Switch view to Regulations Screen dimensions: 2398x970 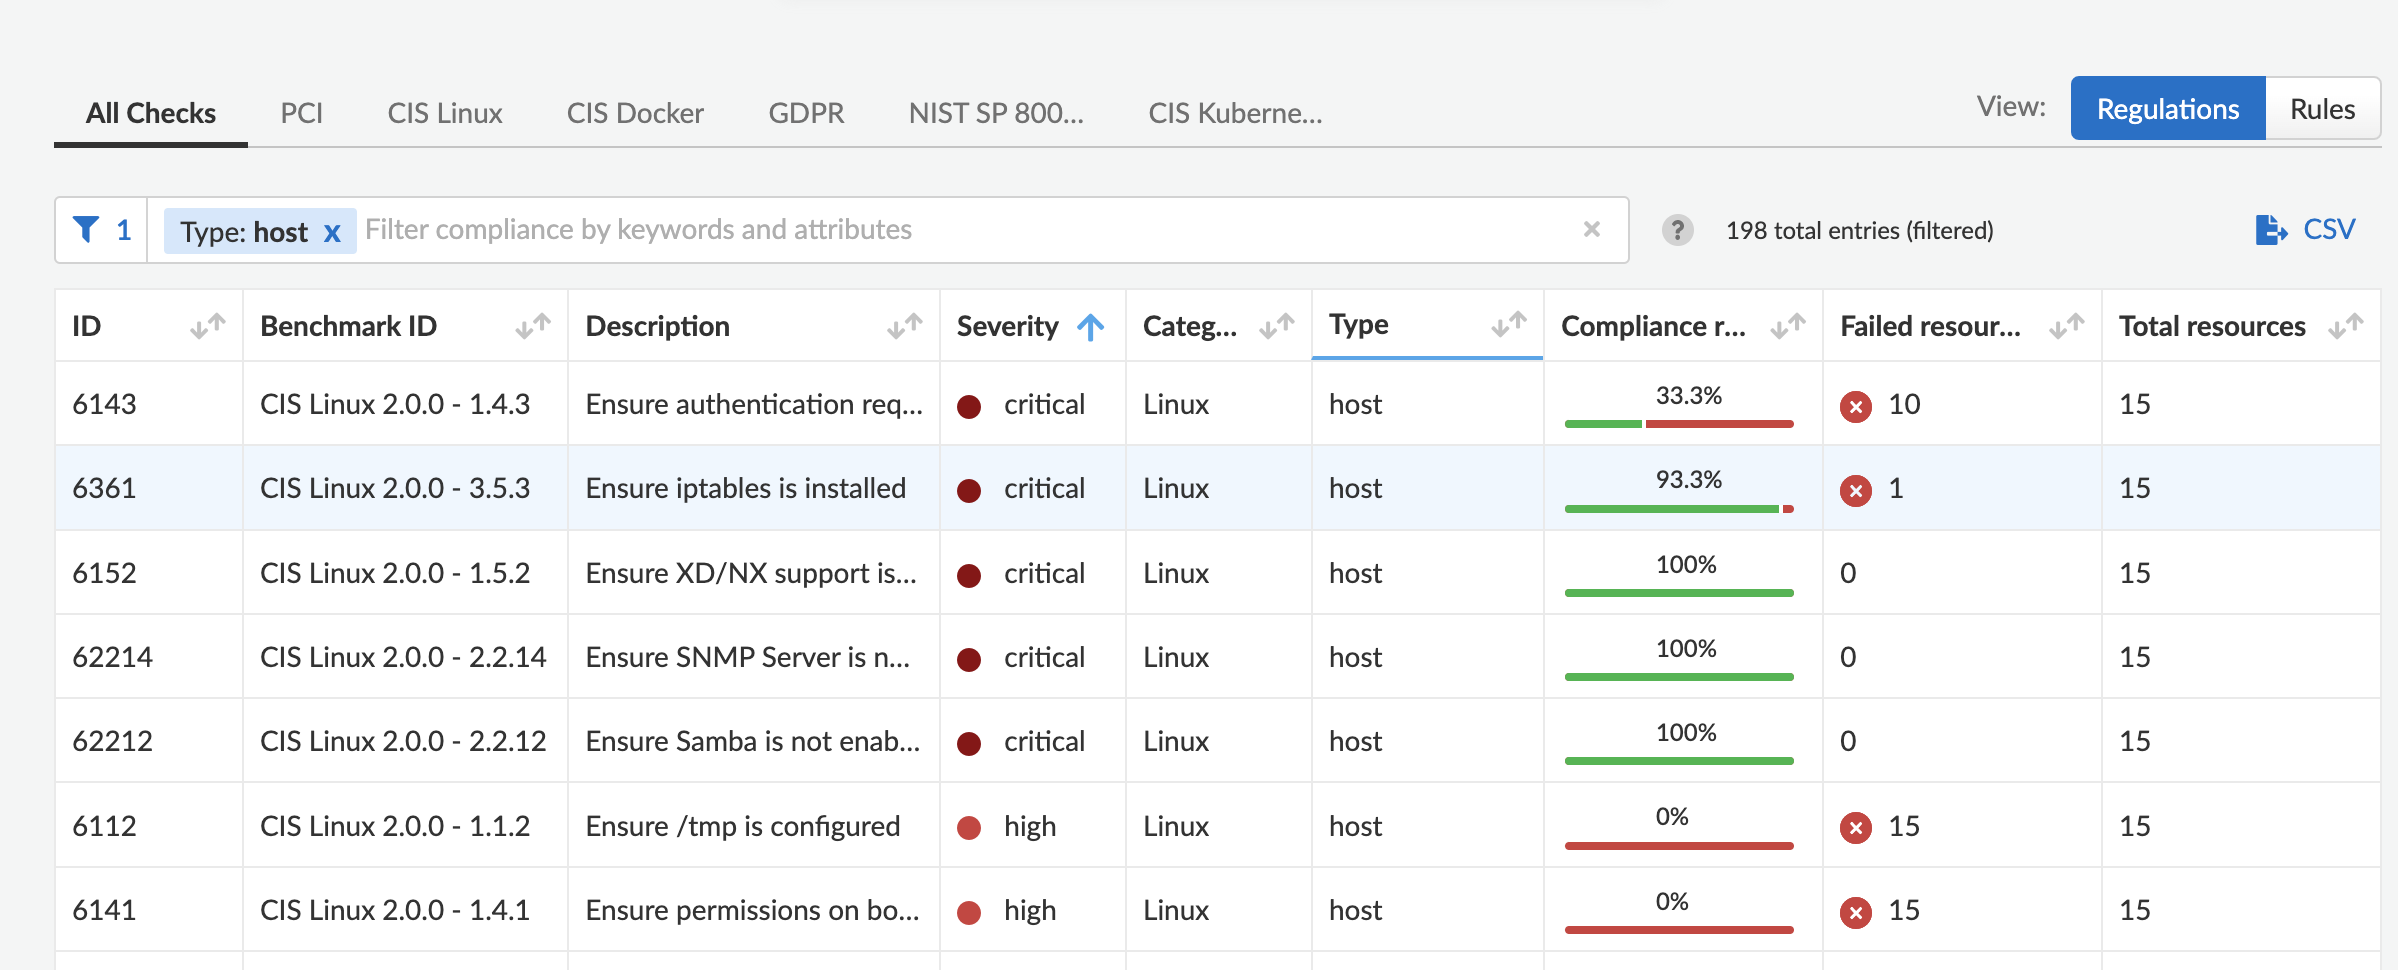click(2168, 108)
